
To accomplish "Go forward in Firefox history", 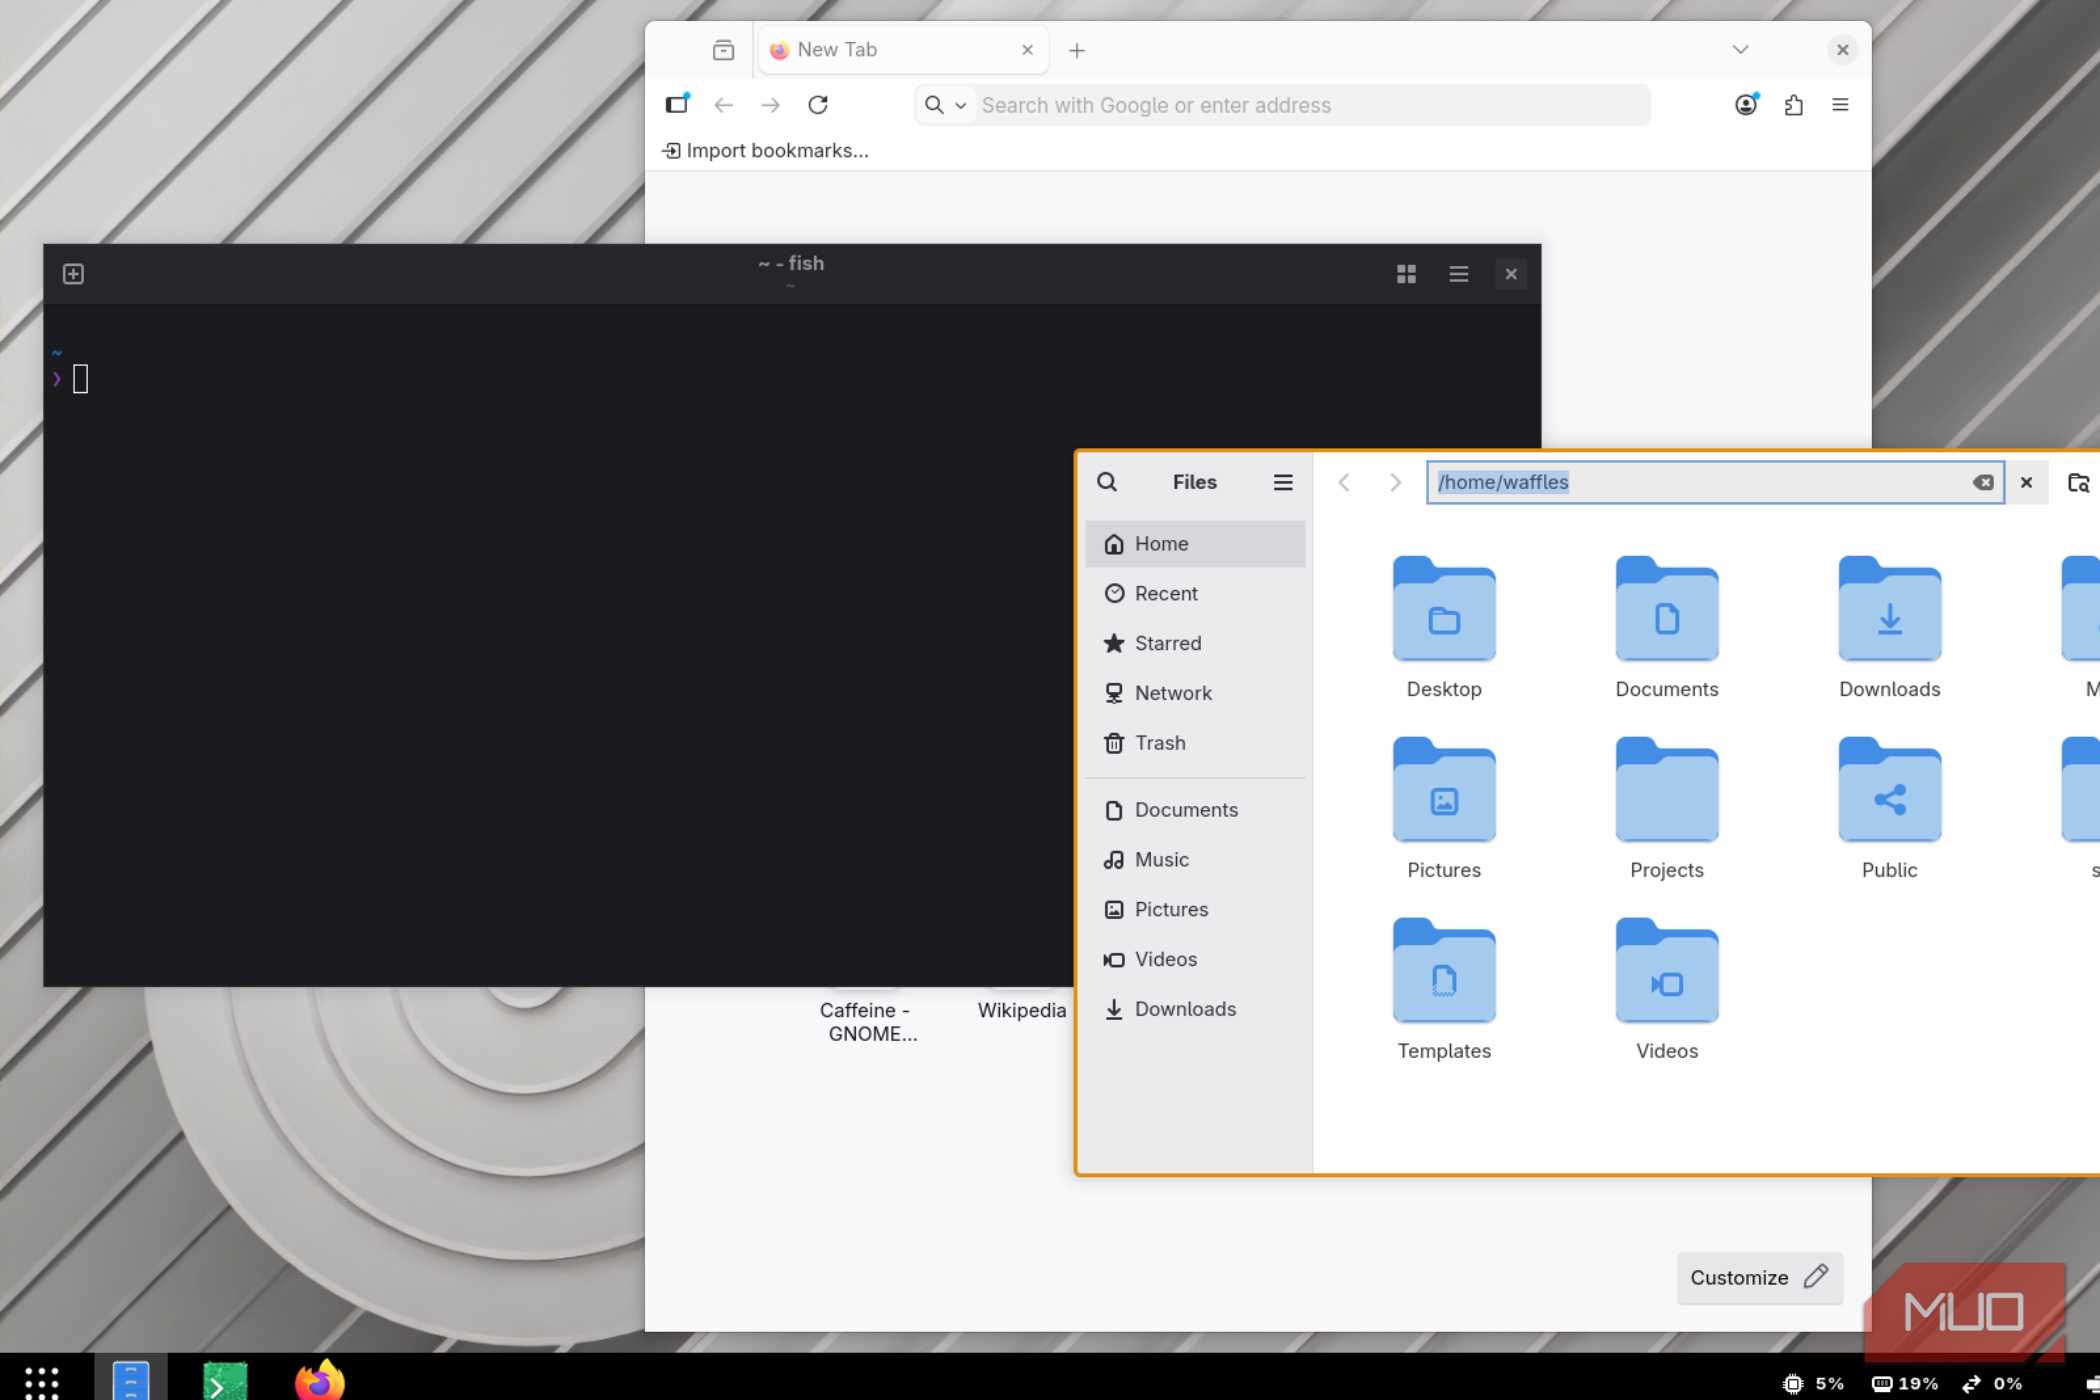I will coord(770,105).
